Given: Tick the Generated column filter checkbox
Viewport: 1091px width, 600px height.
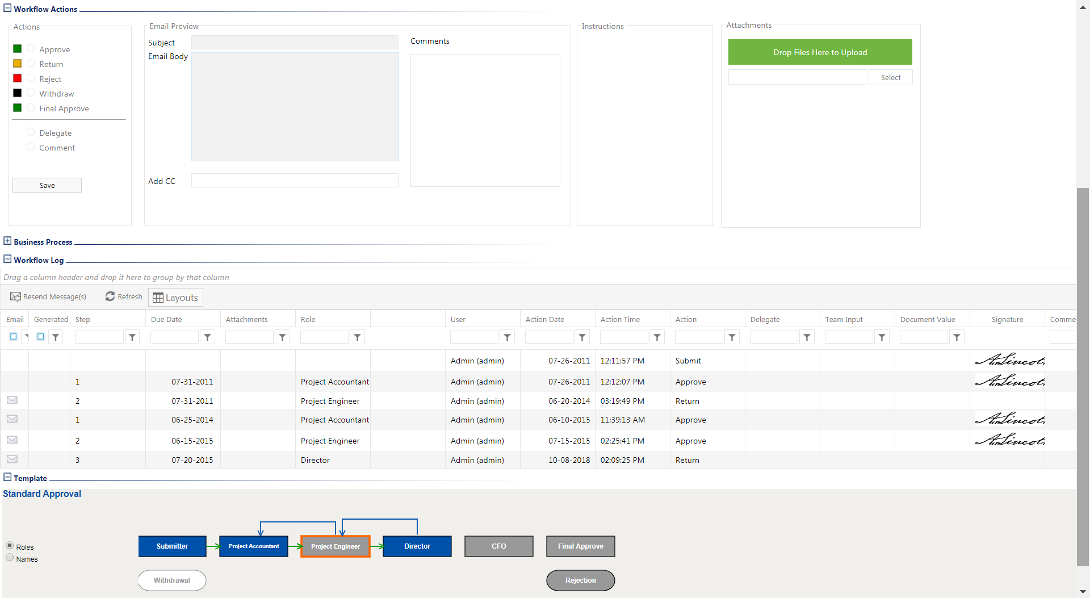Looking at the screenshot, I should click(40, 337).
